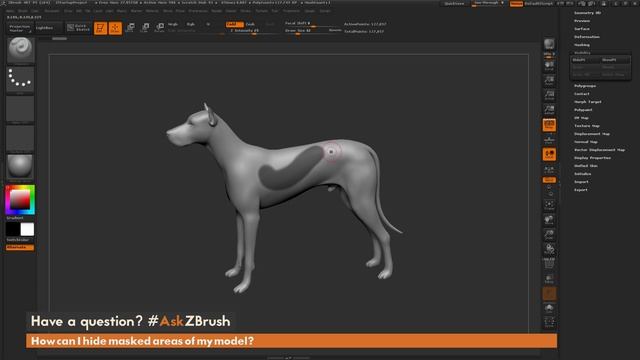640x360 pixels.
Task: Open the Transform menu
Action: click(x=291, y=11)
